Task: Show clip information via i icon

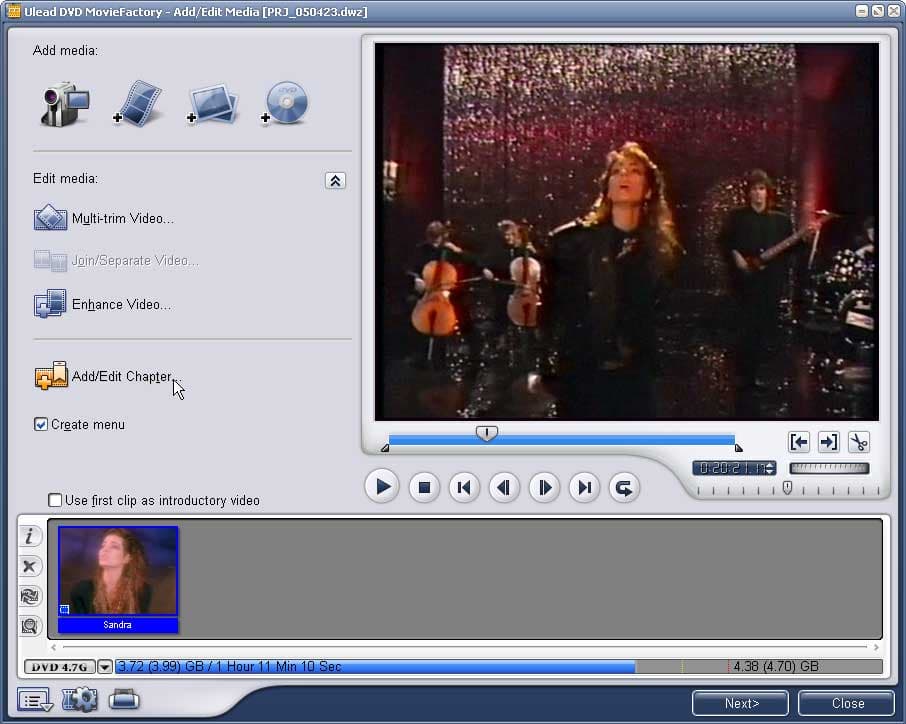Action: 29,536
